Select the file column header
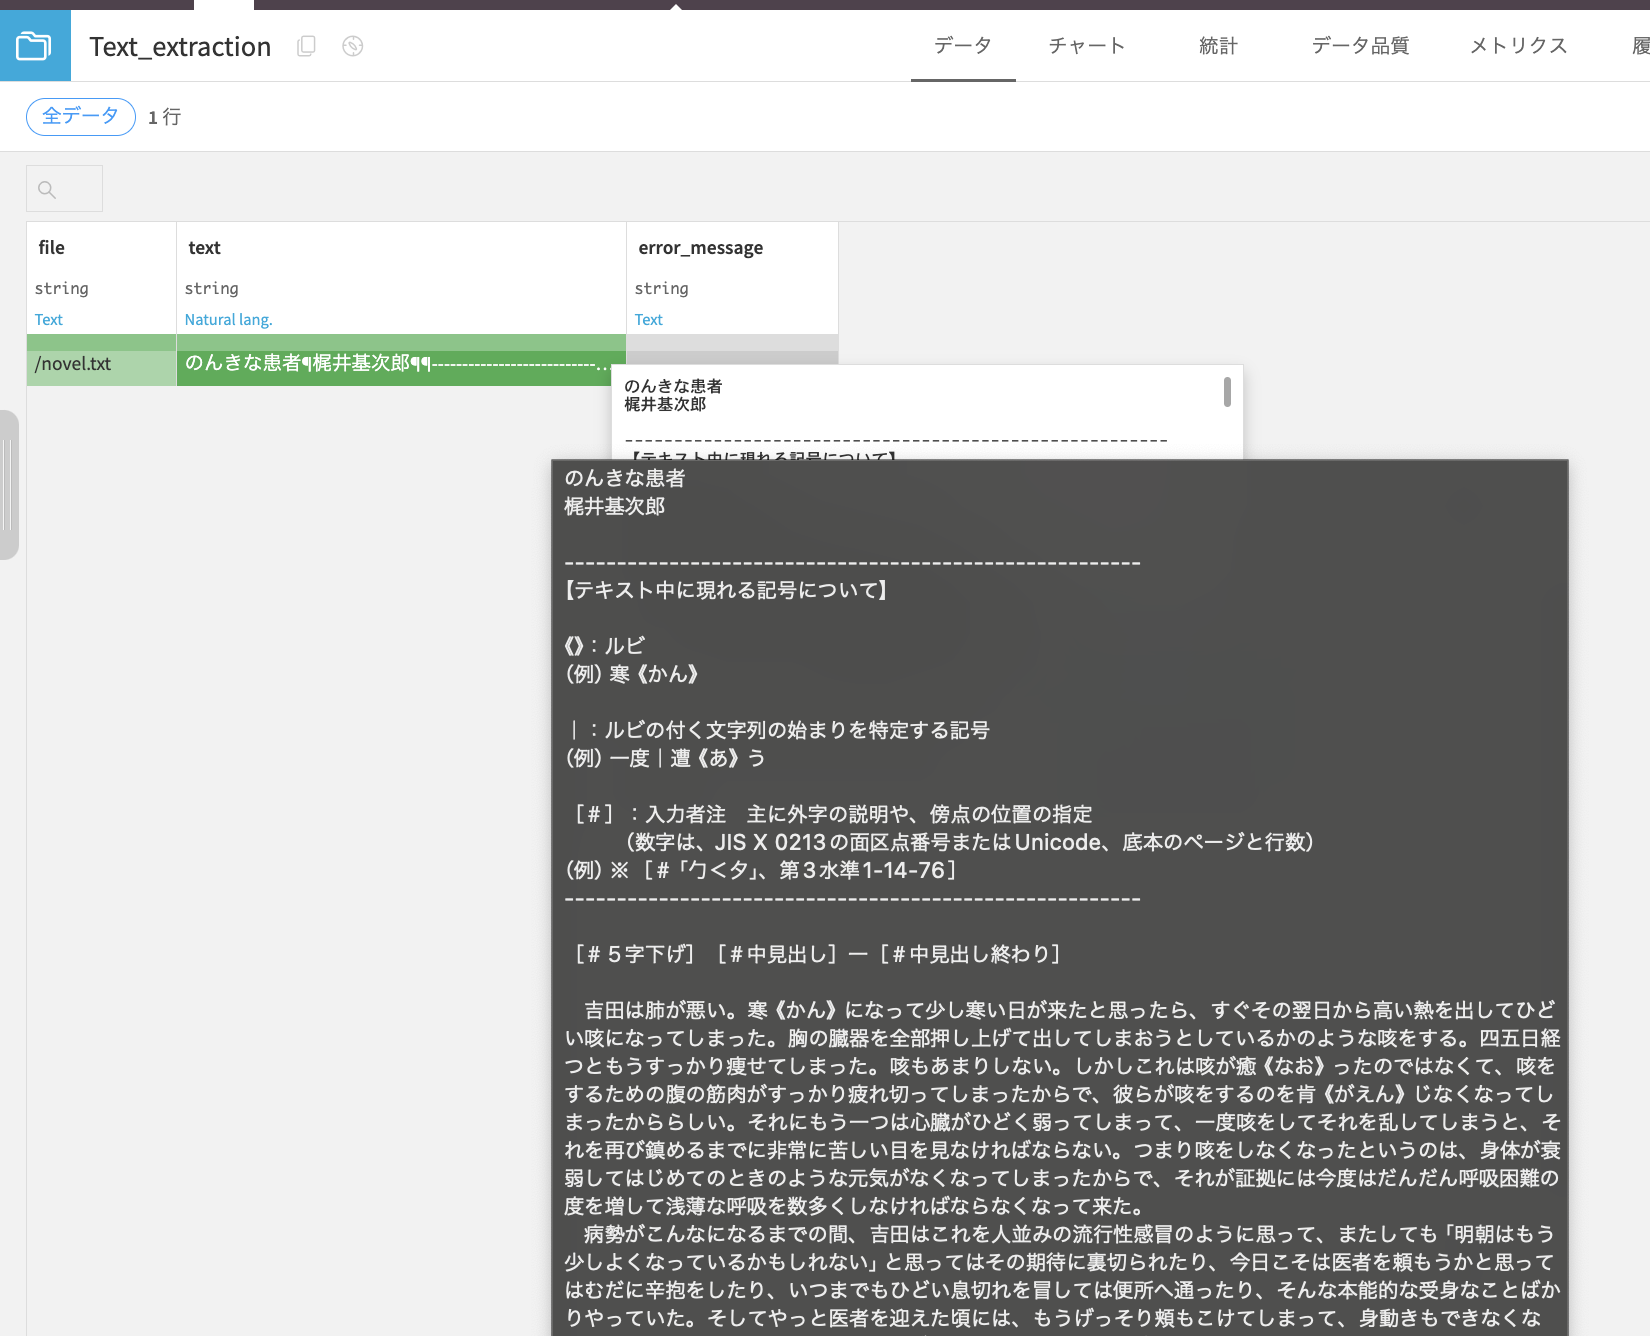The image size is (1650, 1336). click(x=52, y=248)
